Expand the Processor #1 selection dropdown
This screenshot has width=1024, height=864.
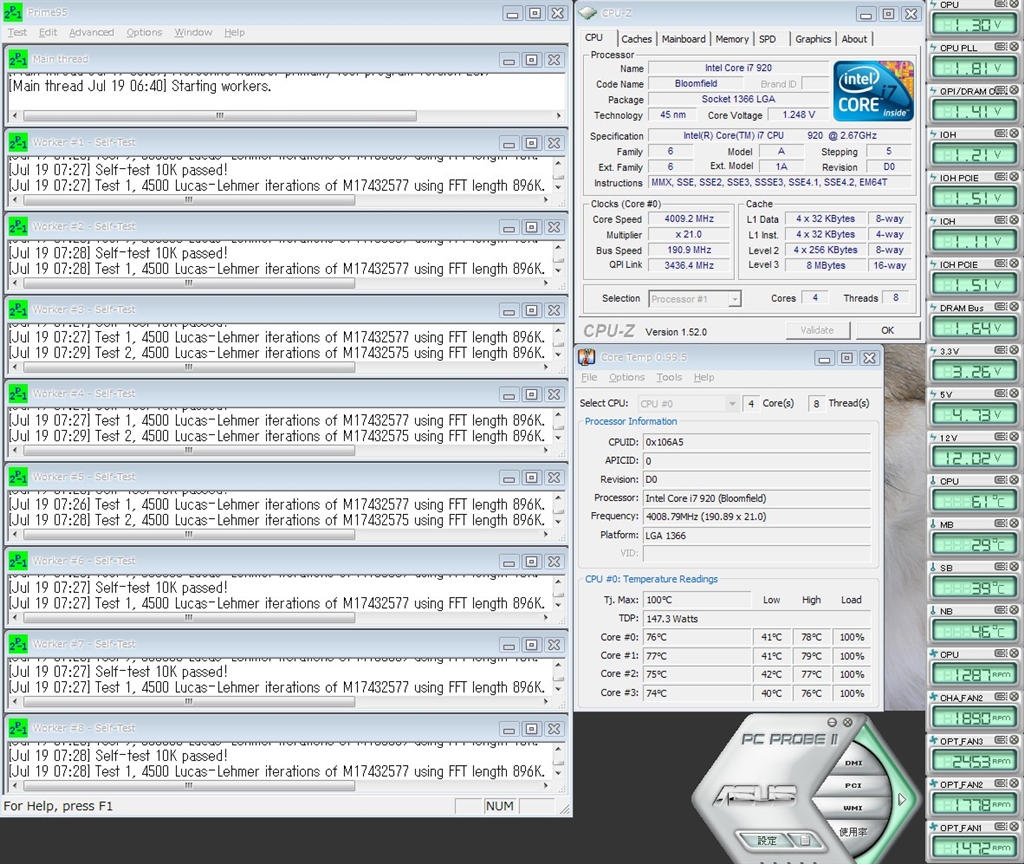734,299
